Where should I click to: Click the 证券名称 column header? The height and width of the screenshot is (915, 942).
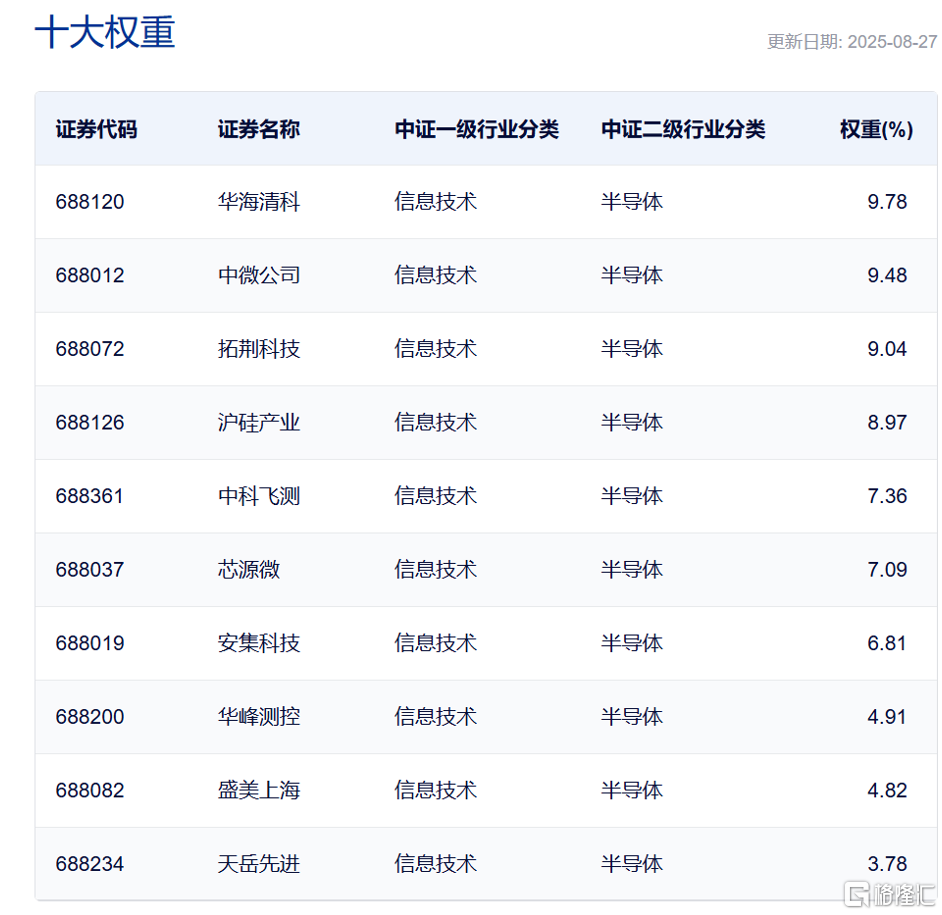259,129
